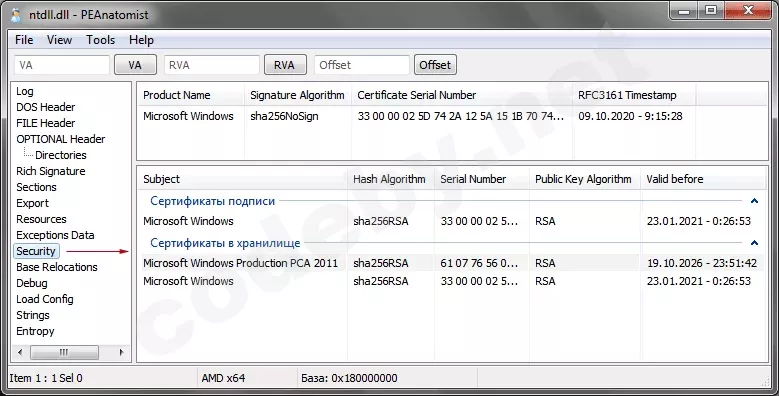Click the RVA go button
Screen dimensions: 779x396
pos(285,65)
